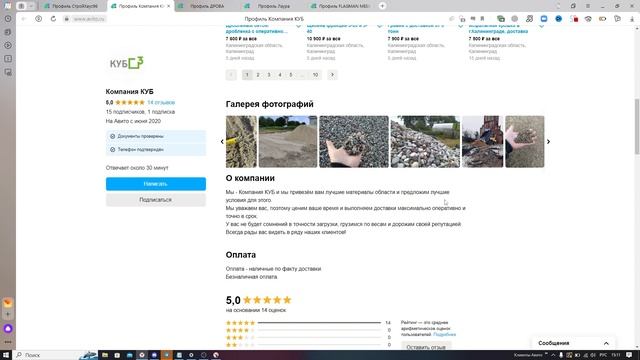Open the sidebar history clock icon
Image resolution: width=640 pixels, height=360 pixels.
coord(8,19)
